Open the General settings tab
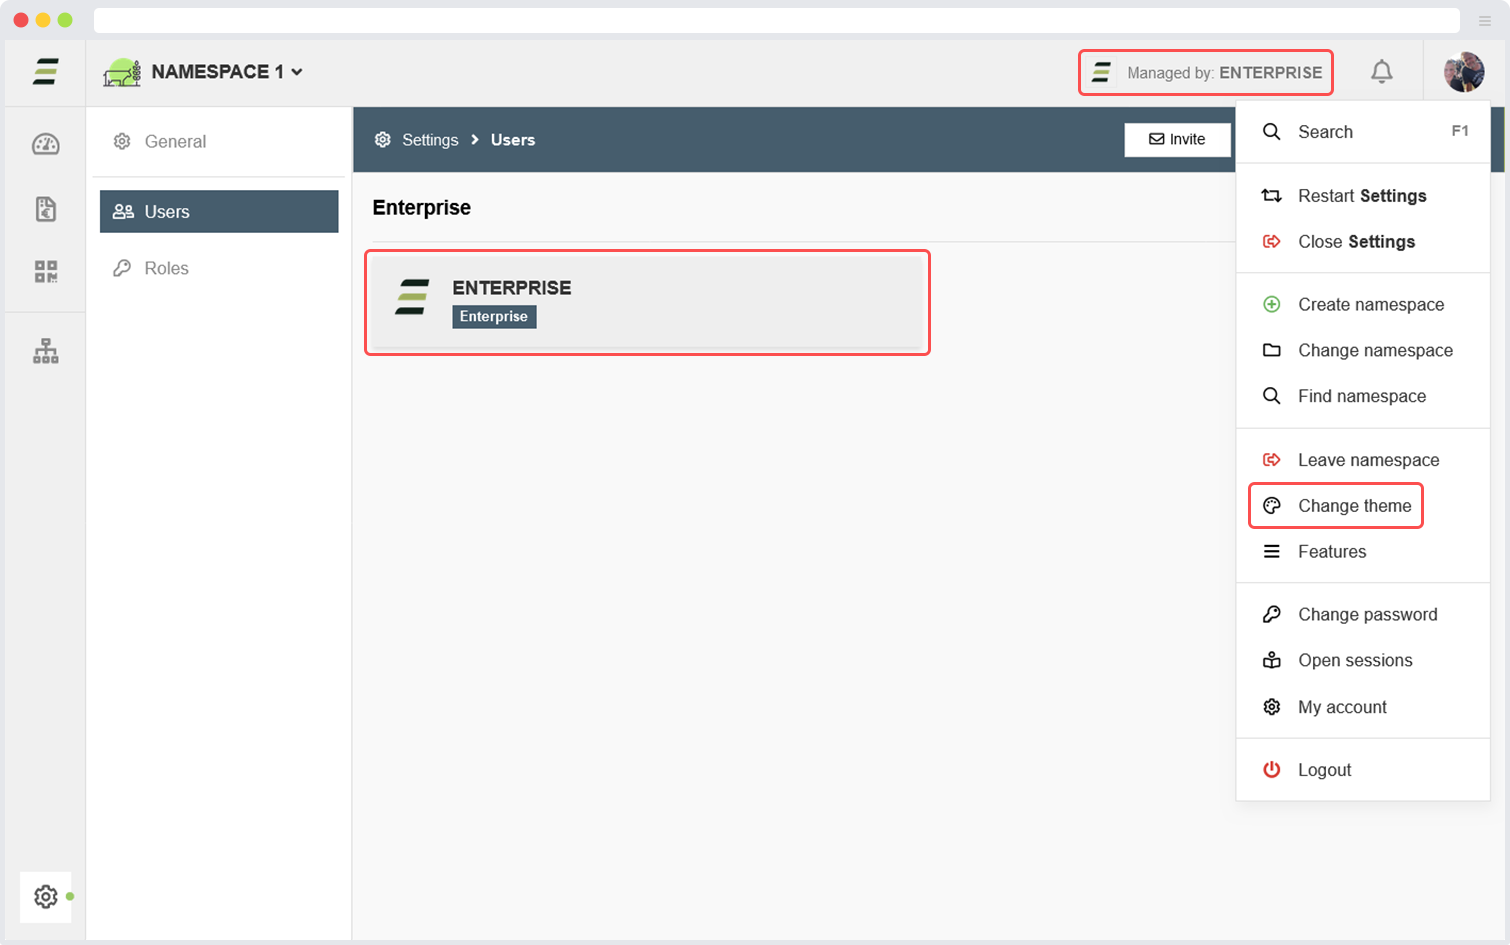This screenshot has width=1510, height=945. [175, 142]
